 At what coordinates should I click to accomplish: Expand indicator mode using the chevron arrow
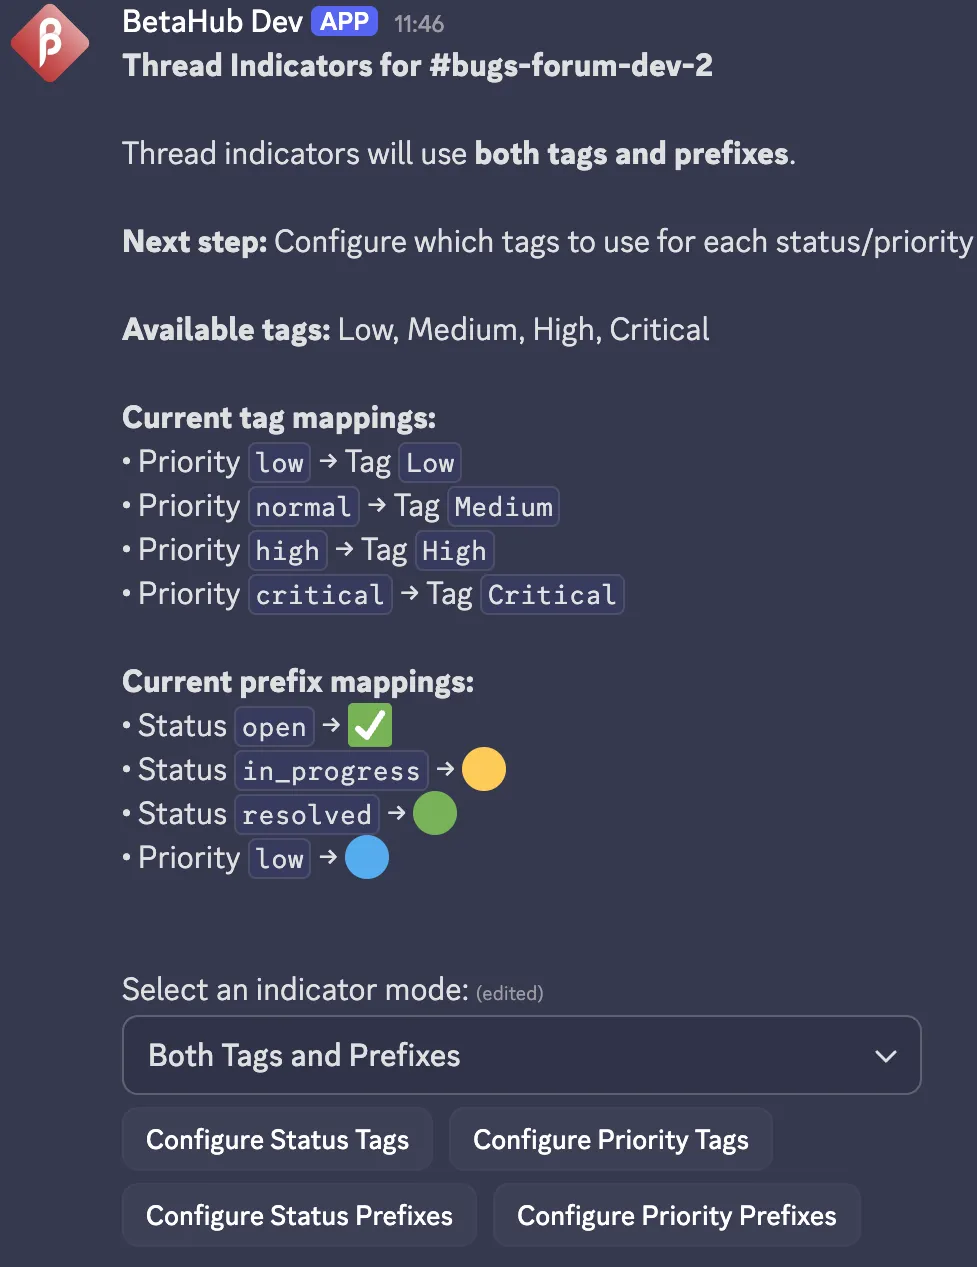point(885,1056)
